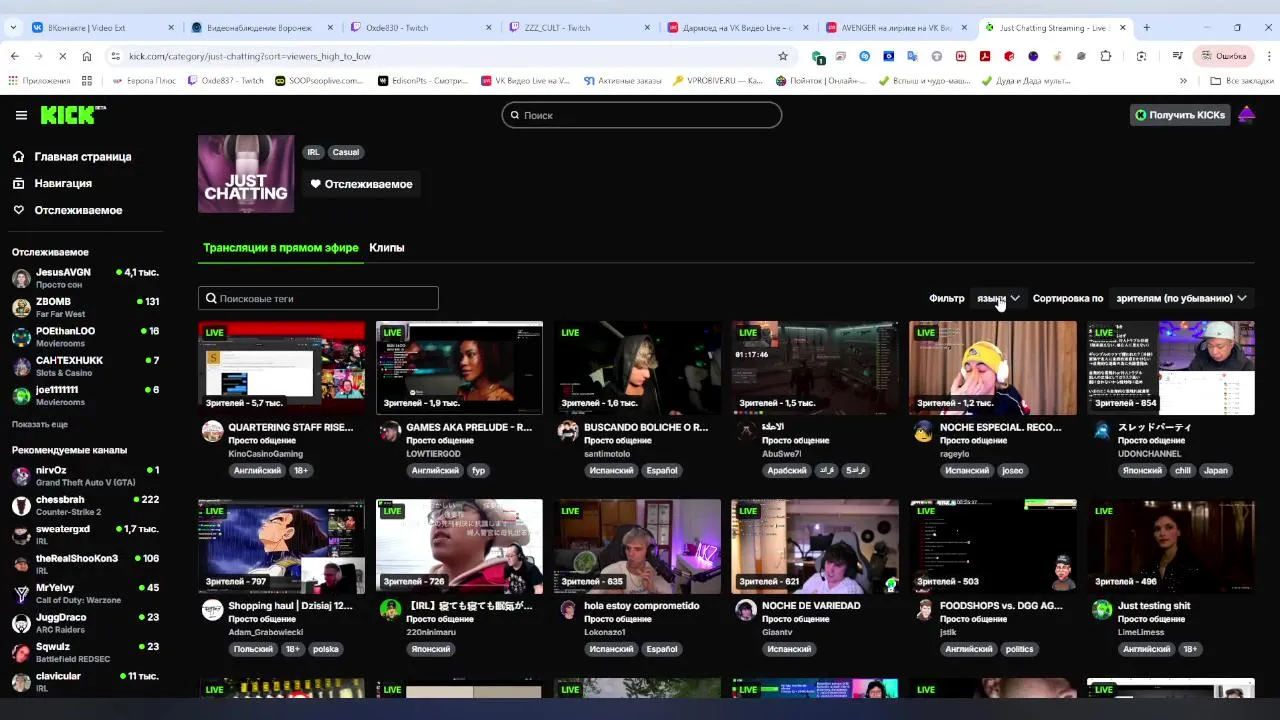Switch to live streams tab

click(280, 247)
